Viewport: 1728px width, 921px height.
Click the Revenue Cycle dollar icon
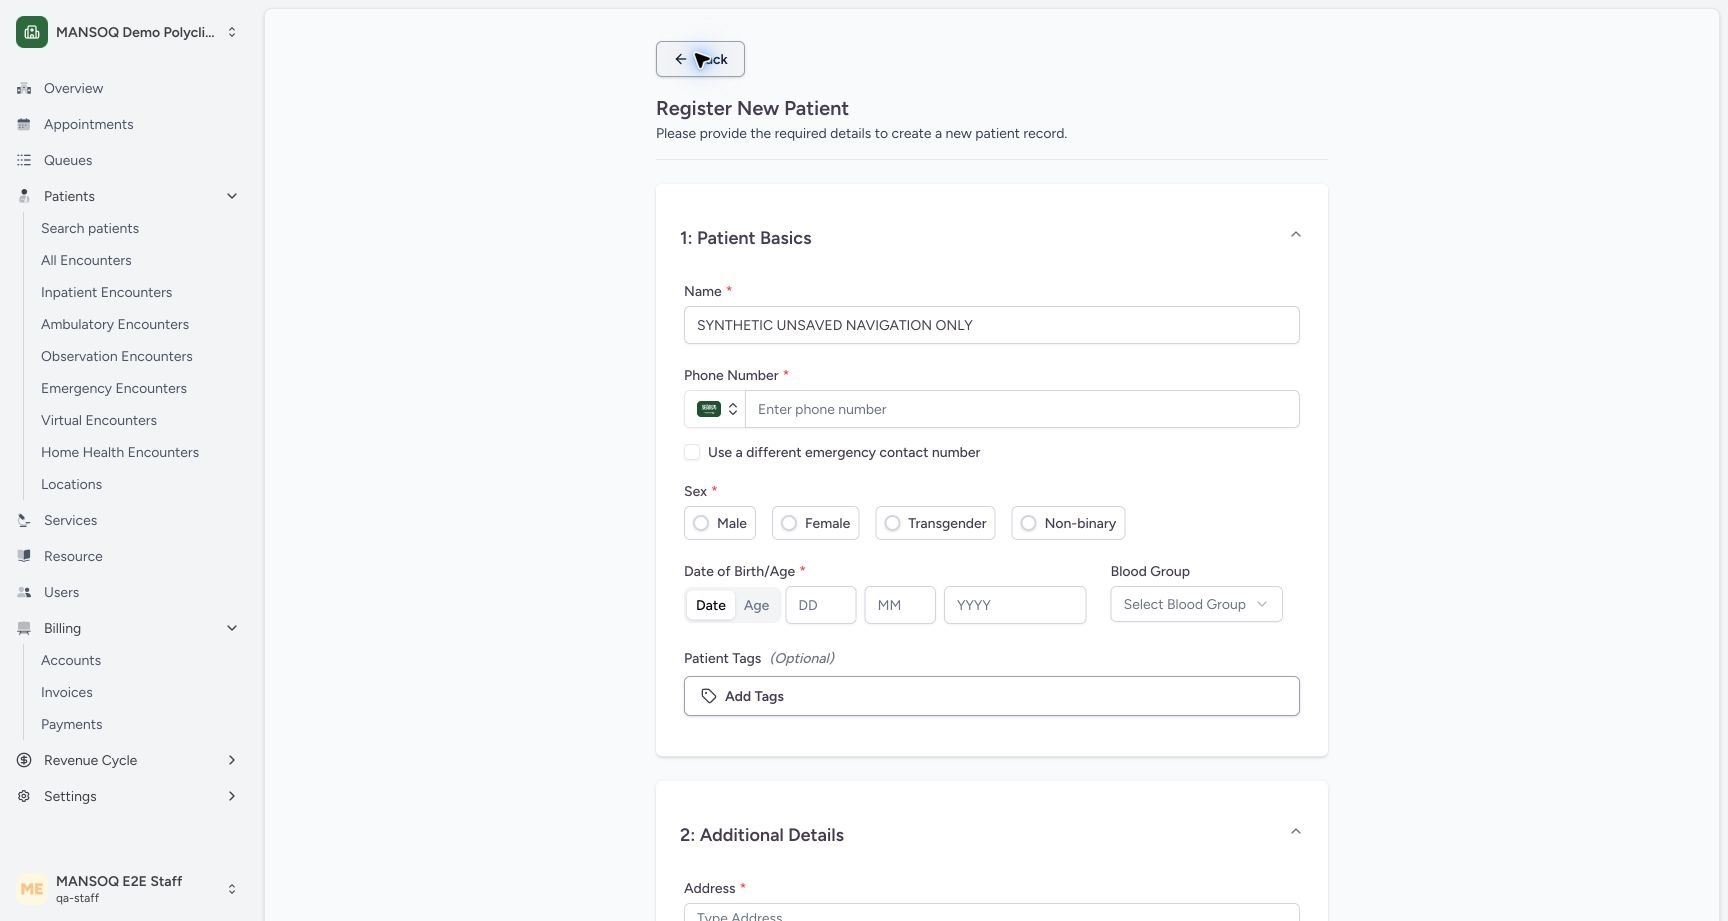[x=24, y=760]
